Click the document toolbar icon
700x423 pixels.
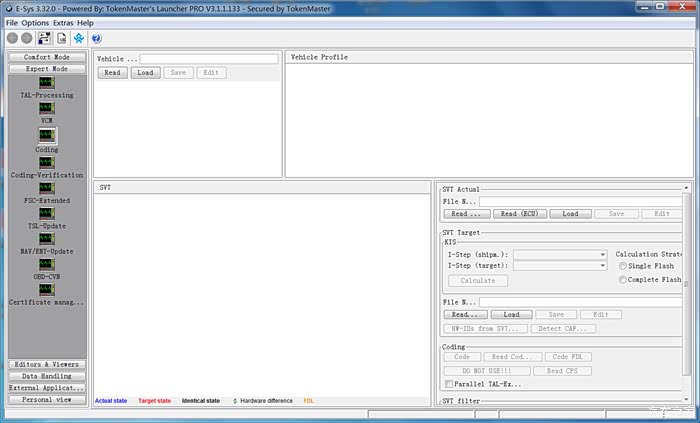click(x=62, y=39)
